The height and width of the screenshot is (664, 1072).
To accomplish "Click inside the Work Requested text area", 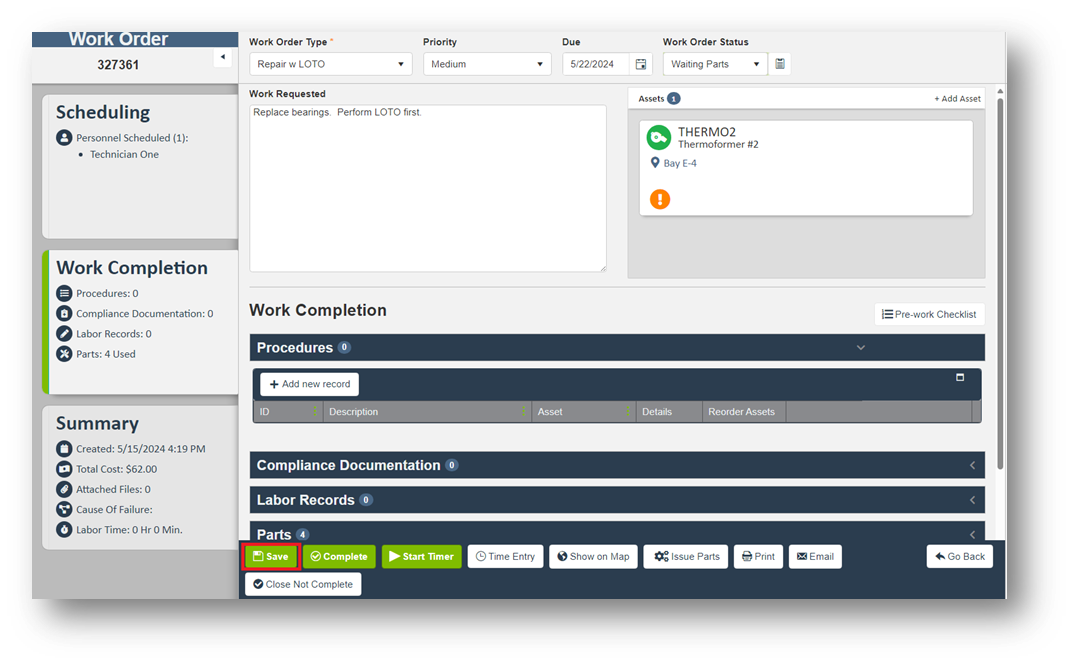I will click(x=427, y=190).
